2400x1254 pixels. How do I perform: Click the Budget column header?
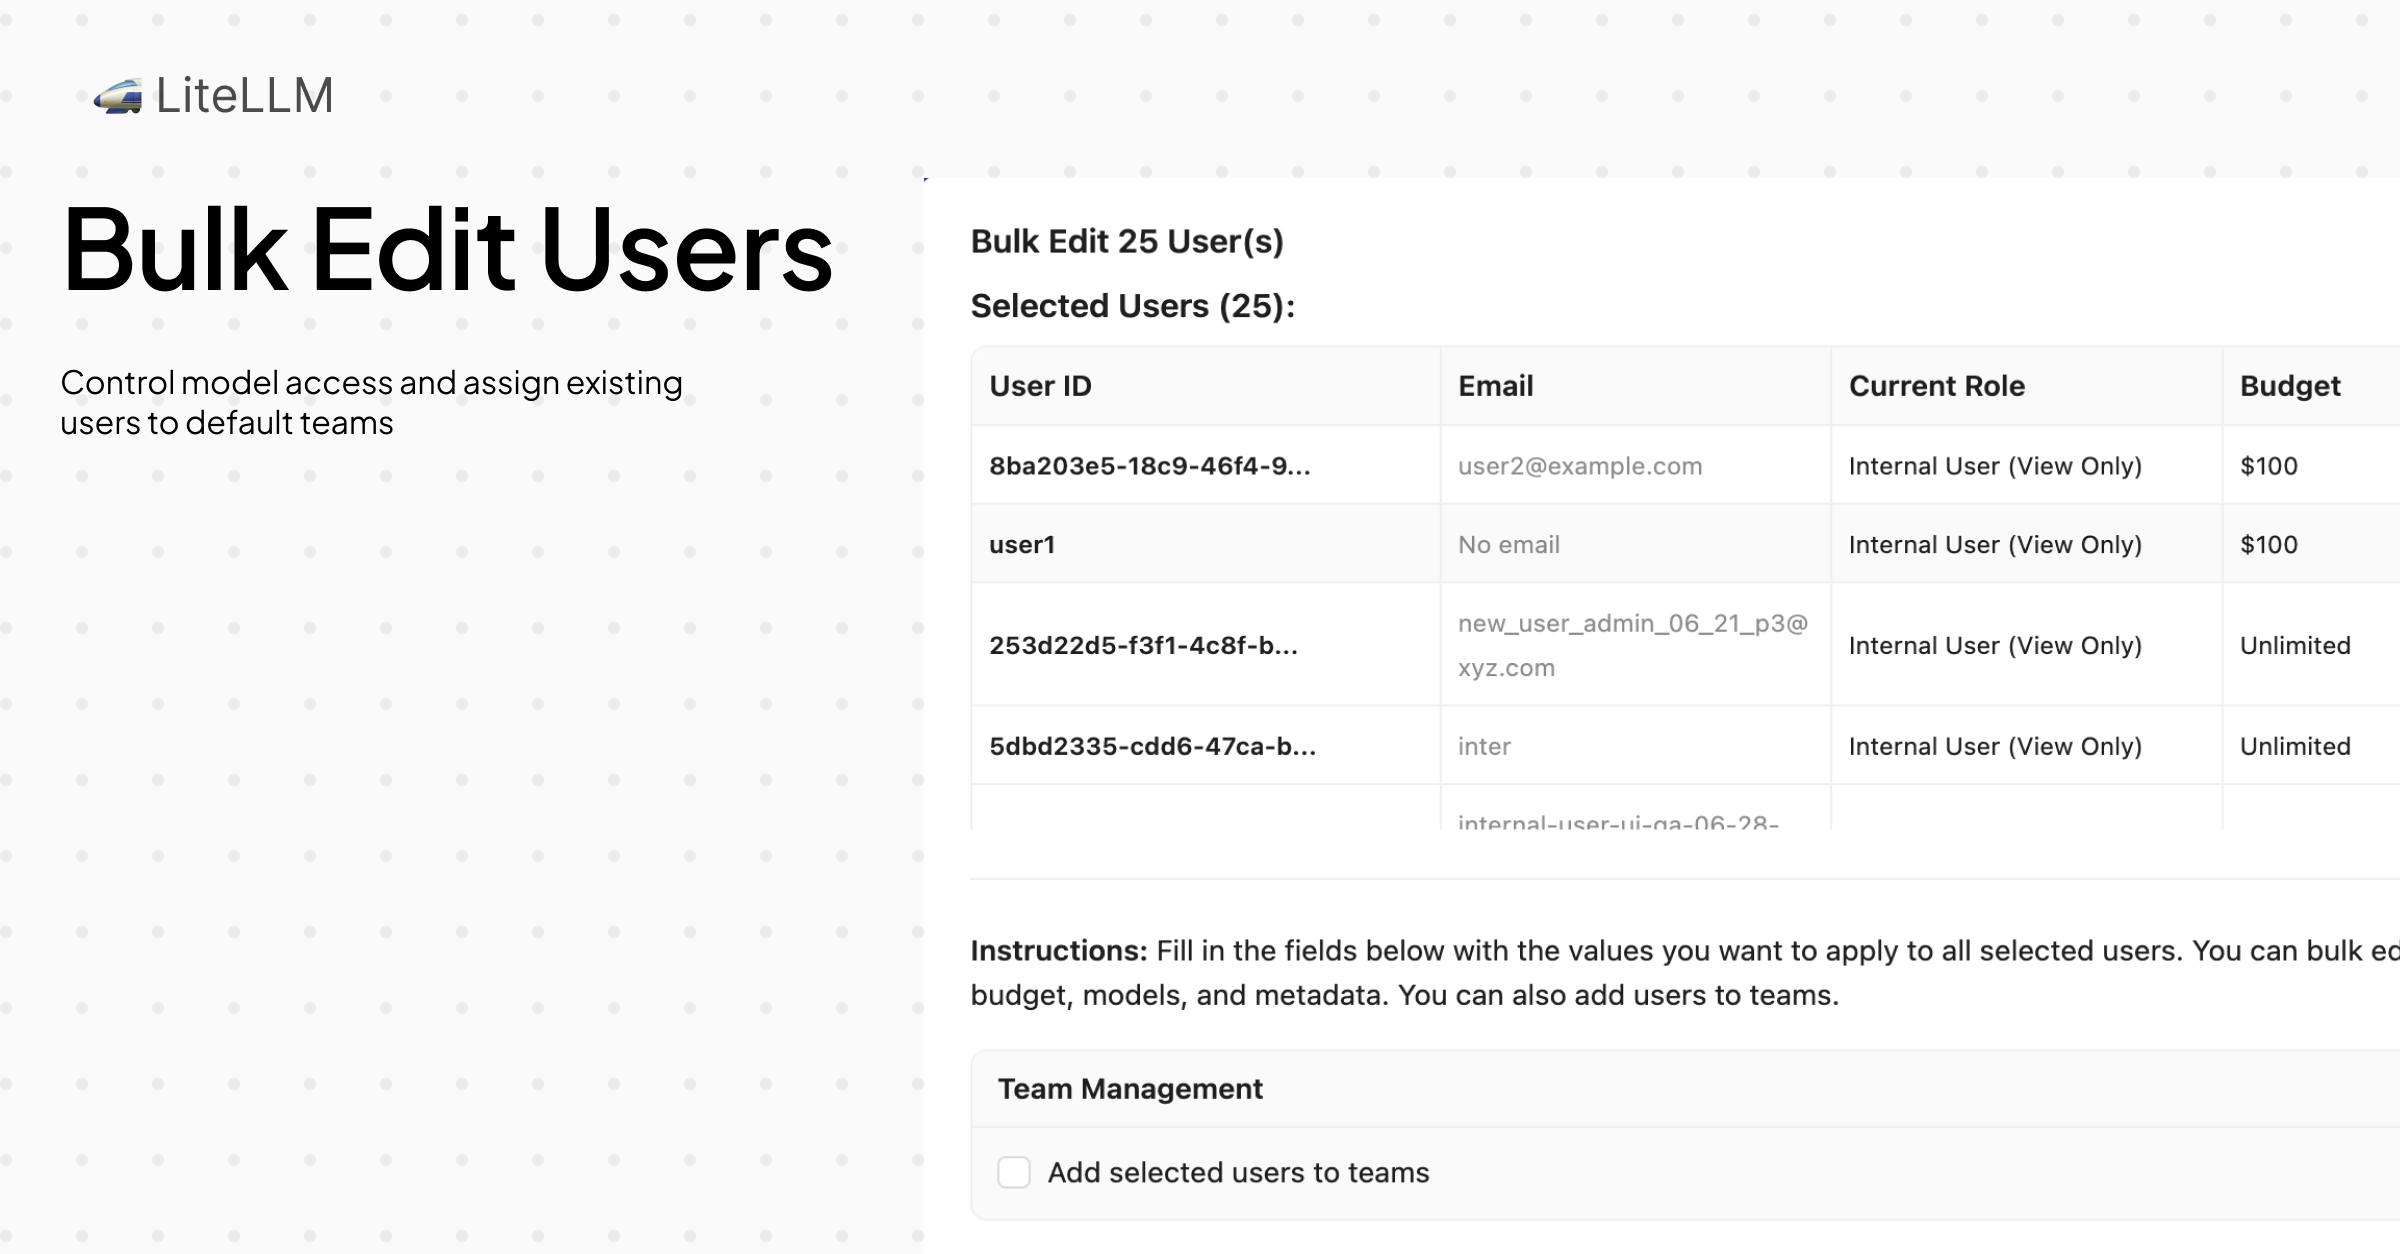point(2289,386)
